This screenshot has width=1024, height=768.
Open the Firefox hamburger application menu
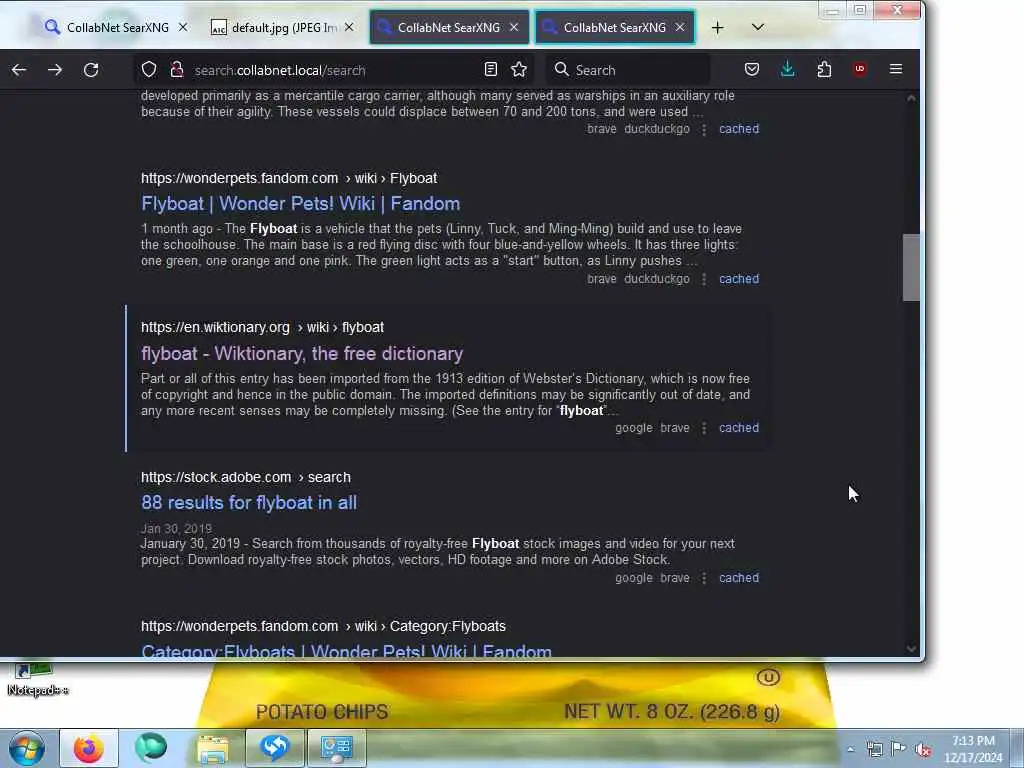click(x=896, y=69)
